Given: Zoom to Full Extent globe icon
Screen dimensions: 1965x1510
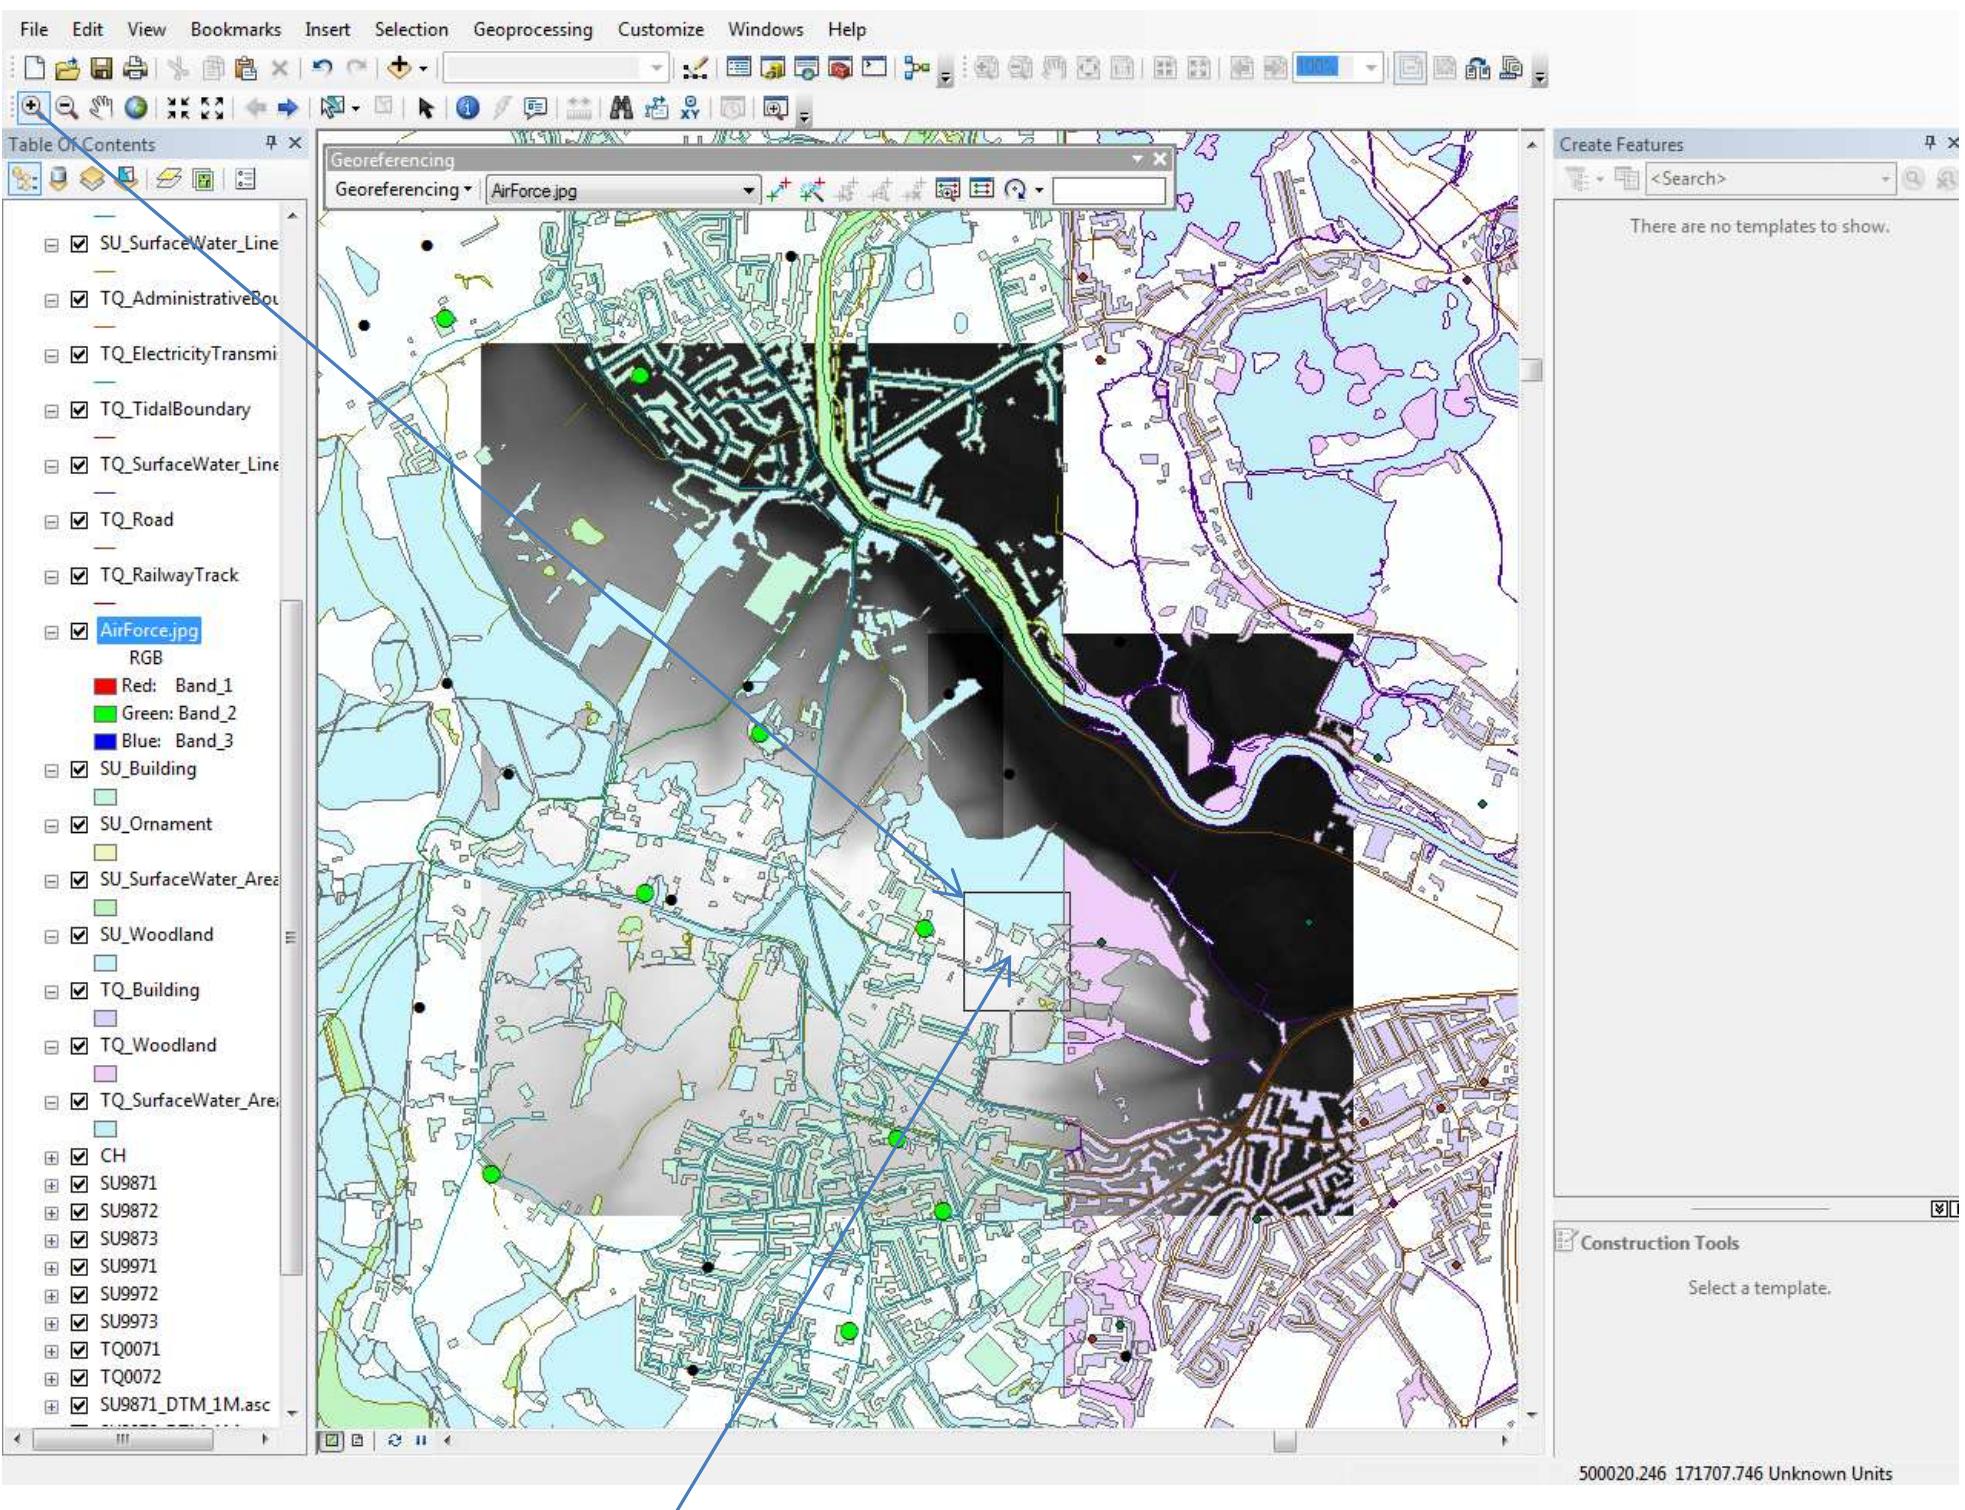Looking at the screenshot, I should click(x=135, y=107).
